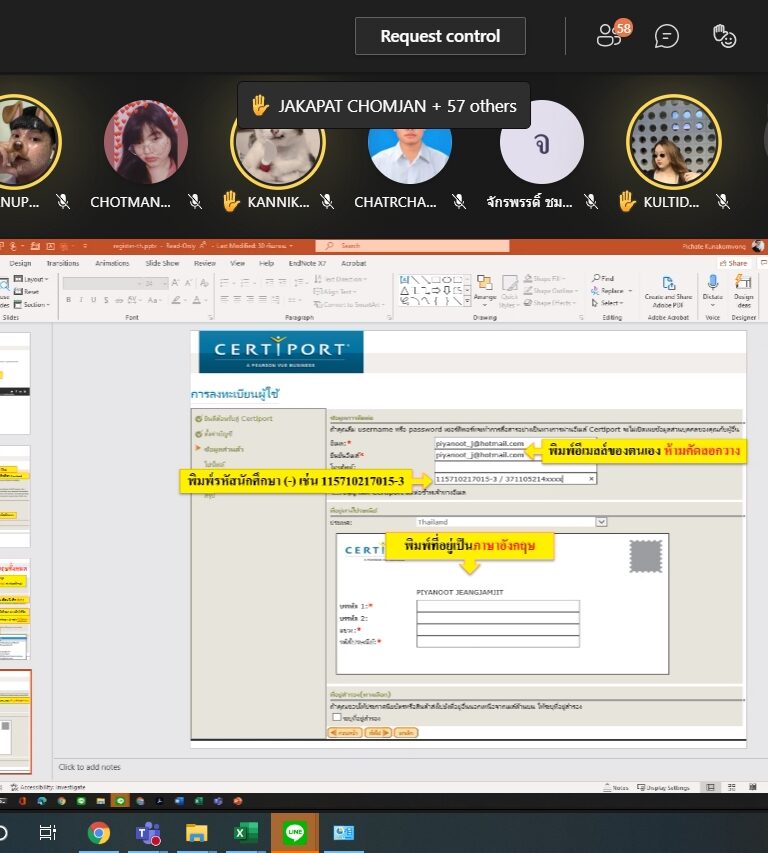The width and height of the screenshot is (768, 853).
Task: Expand the Align Text dropdown
Action: pyautogui.click(x=336, y=292)
